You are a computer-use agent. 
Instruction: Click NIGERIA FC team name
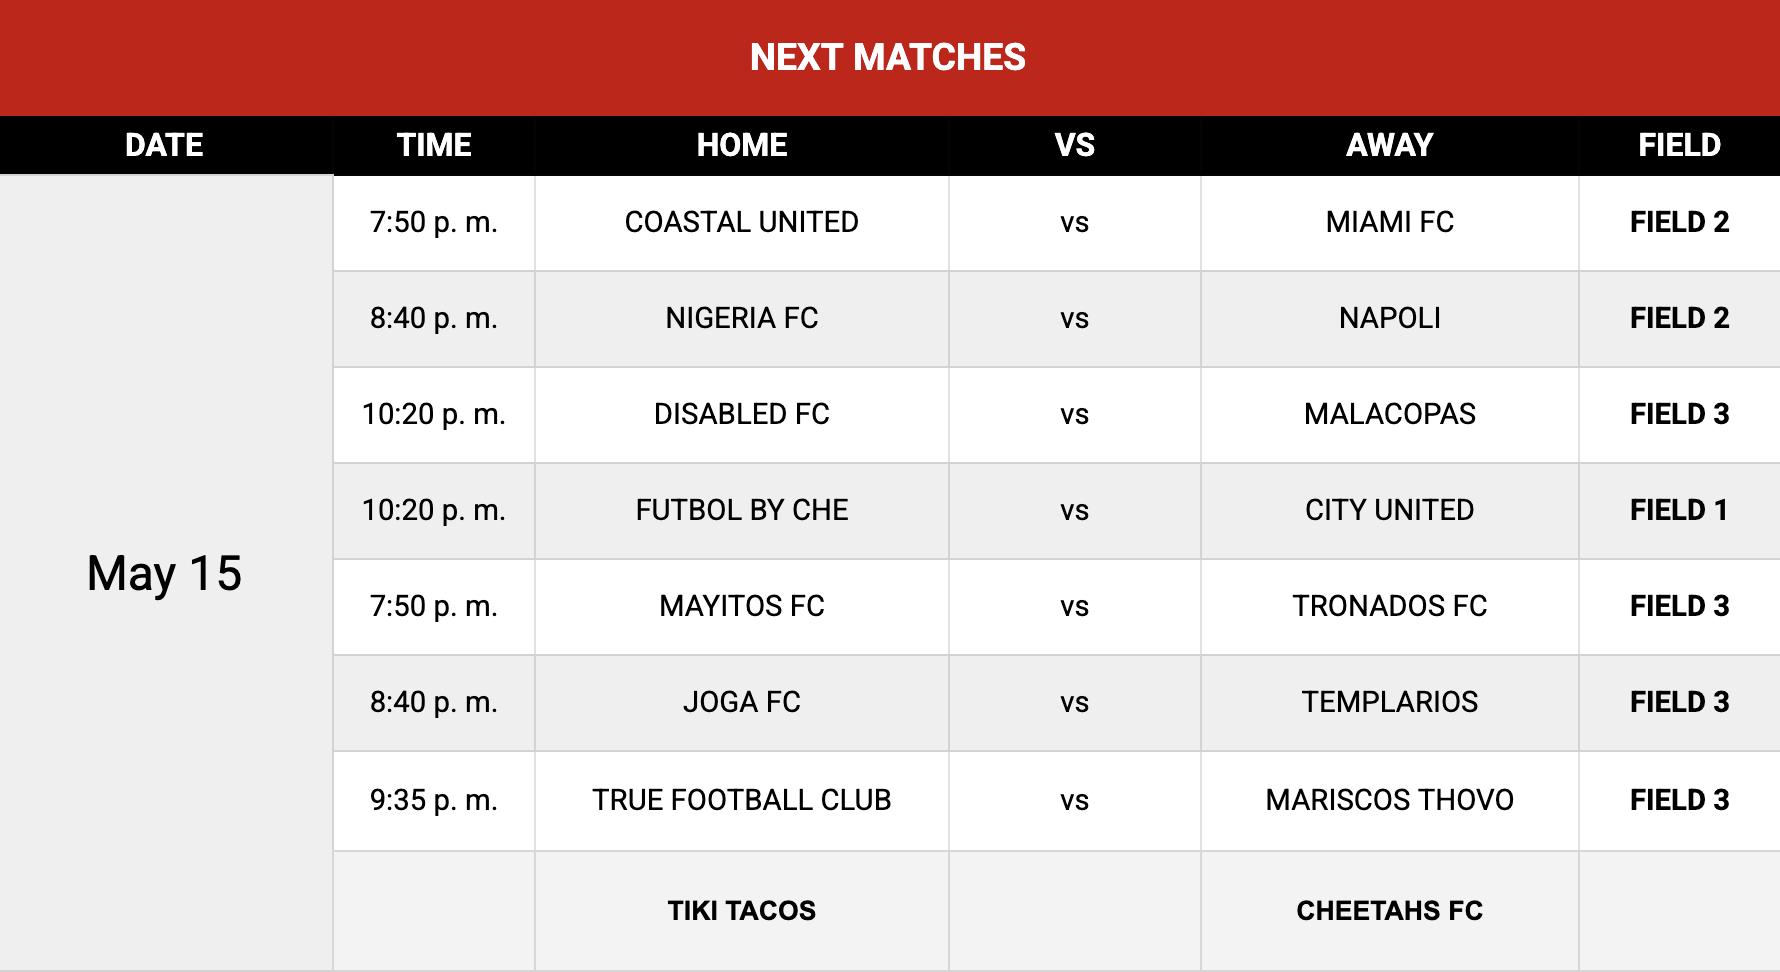pyautogui.click(x=742, y=318)
